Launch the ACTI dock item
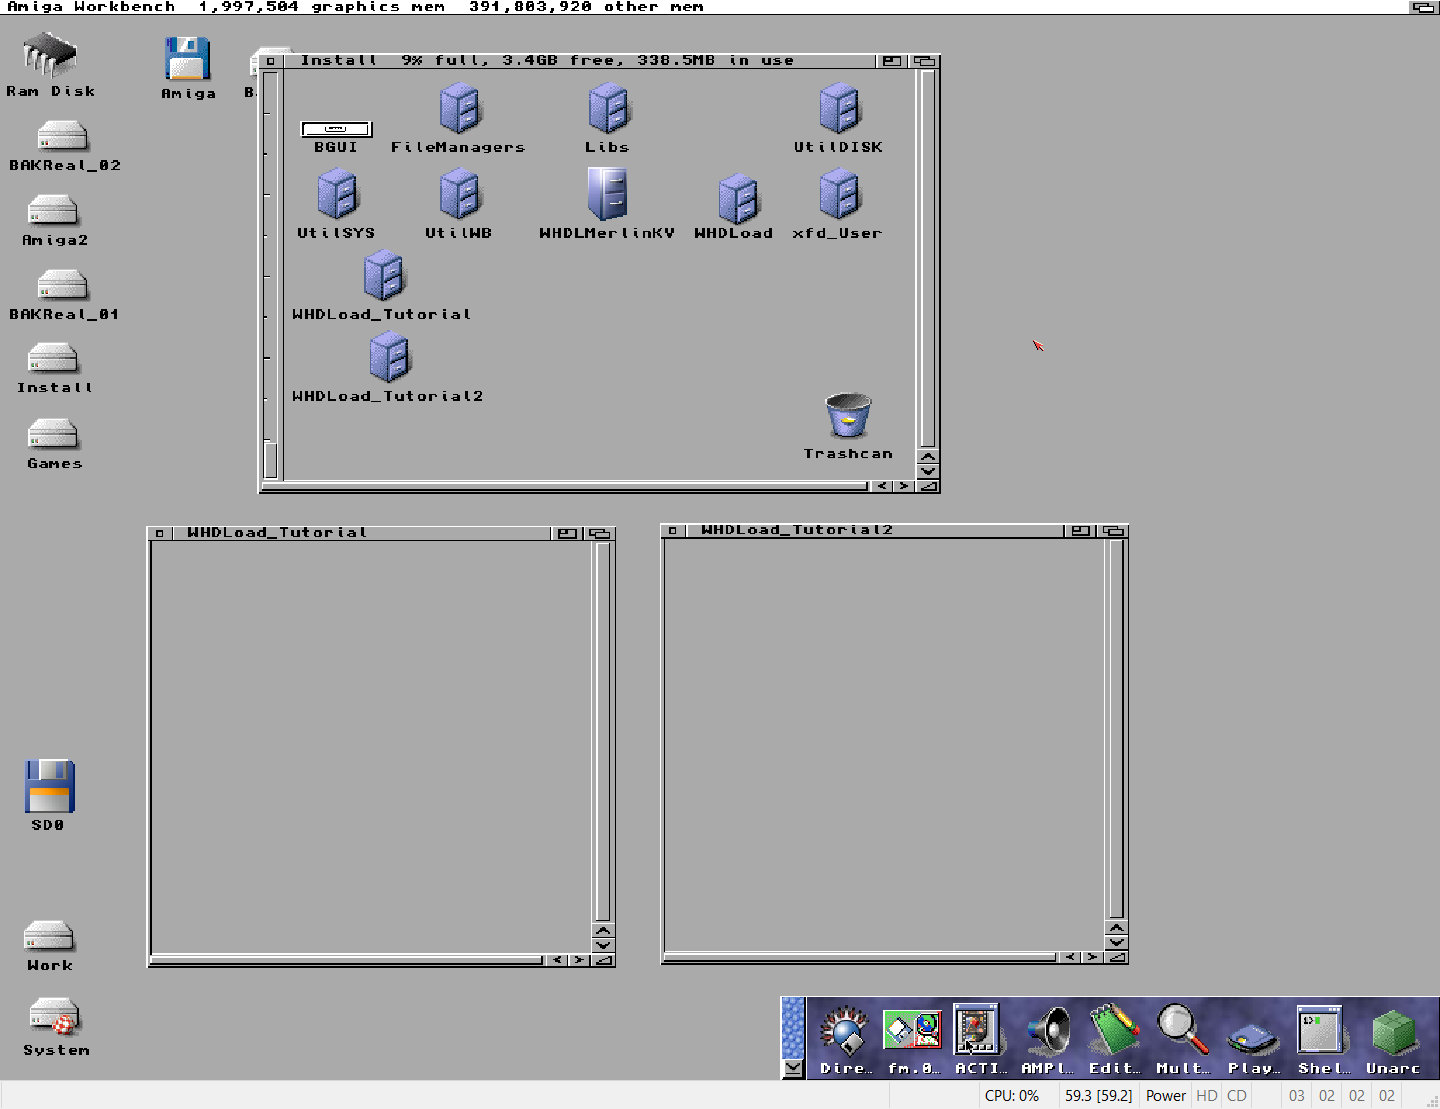This screenshot has height=1109, width=1440. (x=977, y=1030)
